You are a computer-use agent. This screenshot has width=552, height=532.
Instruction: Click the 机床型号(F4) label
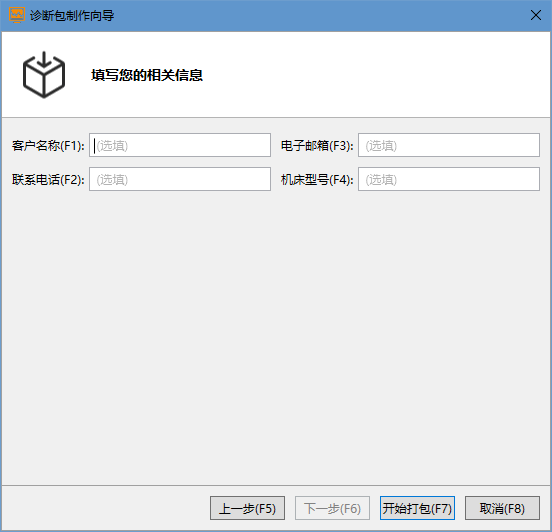coord(317,180)
